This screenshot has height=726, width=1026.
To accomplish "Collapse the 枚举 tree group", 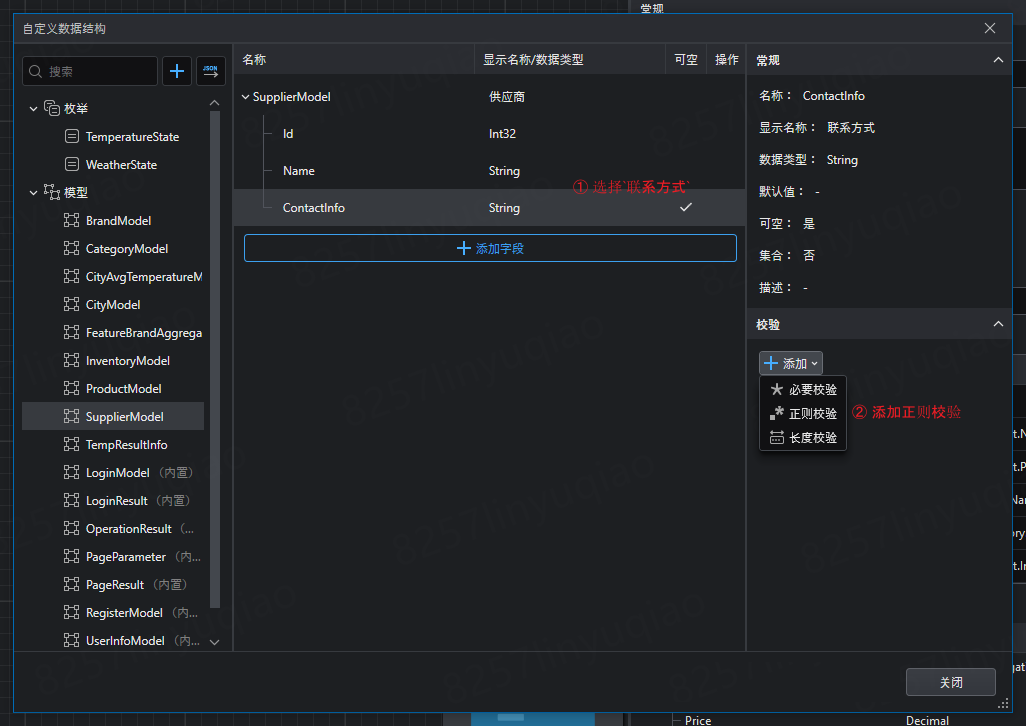I will point(33,108).
